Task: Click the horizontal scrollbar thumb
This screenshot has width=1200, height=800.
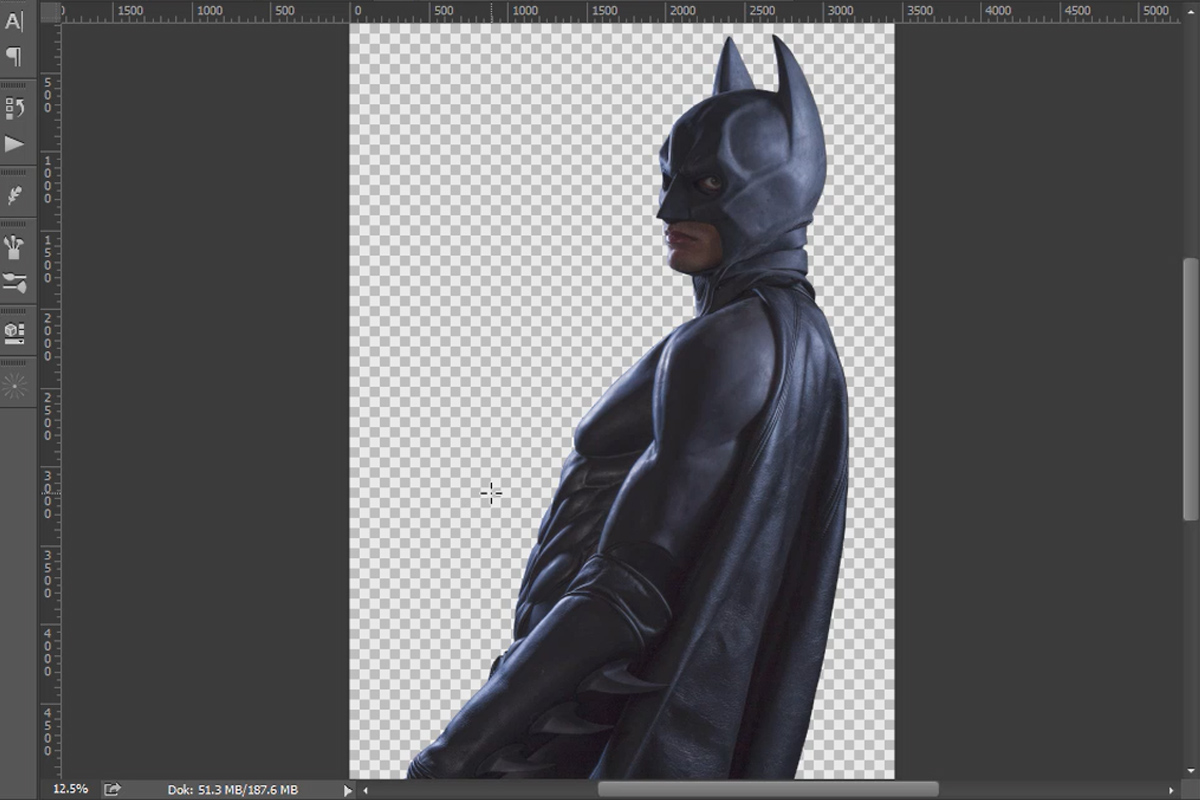Action: click(x=768, y=790)
